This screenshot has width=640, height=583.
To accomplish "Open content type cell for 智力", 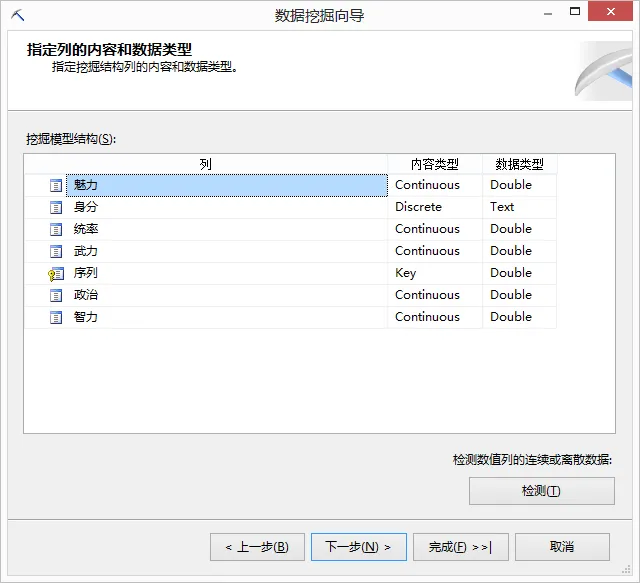I will pos(435,318).
